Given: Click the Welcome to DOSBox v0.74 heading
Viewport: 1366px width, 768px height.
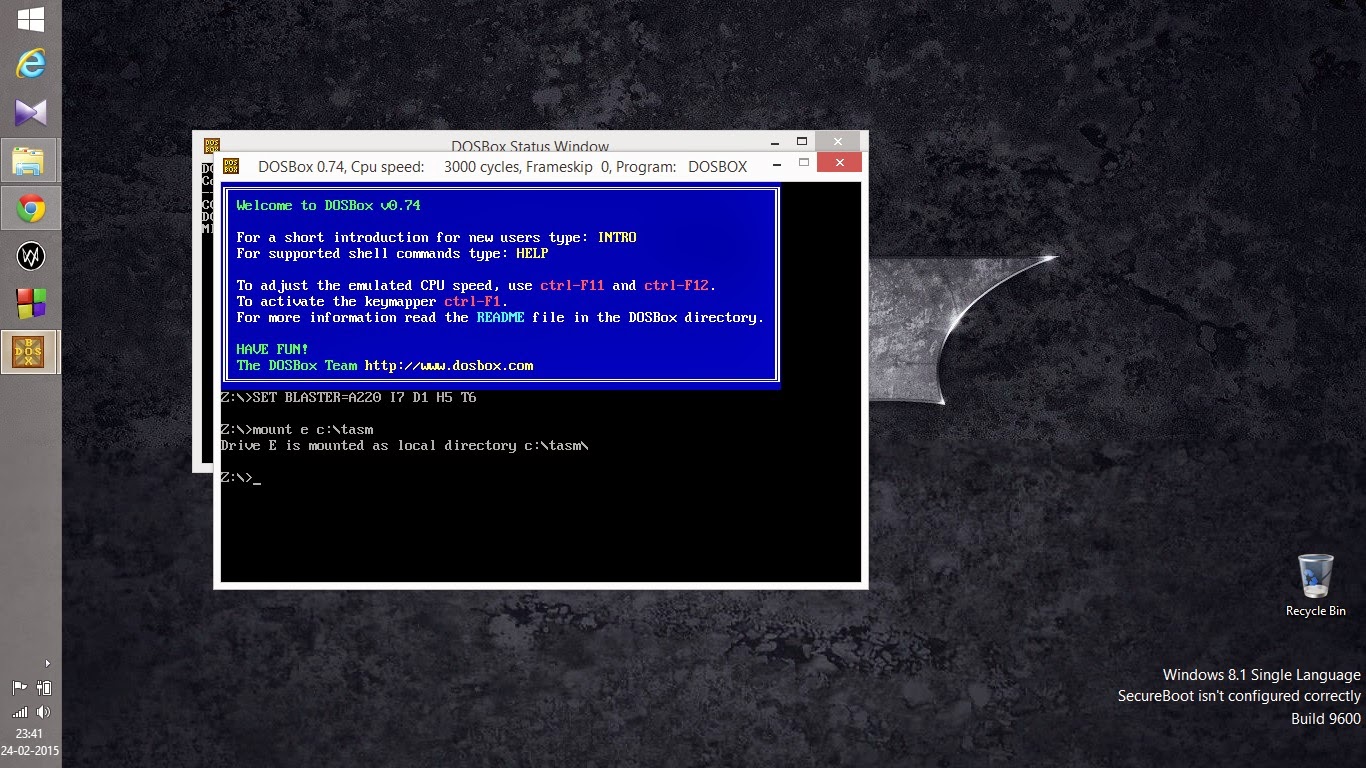Looking at the screenshot, I should (328, 205).
